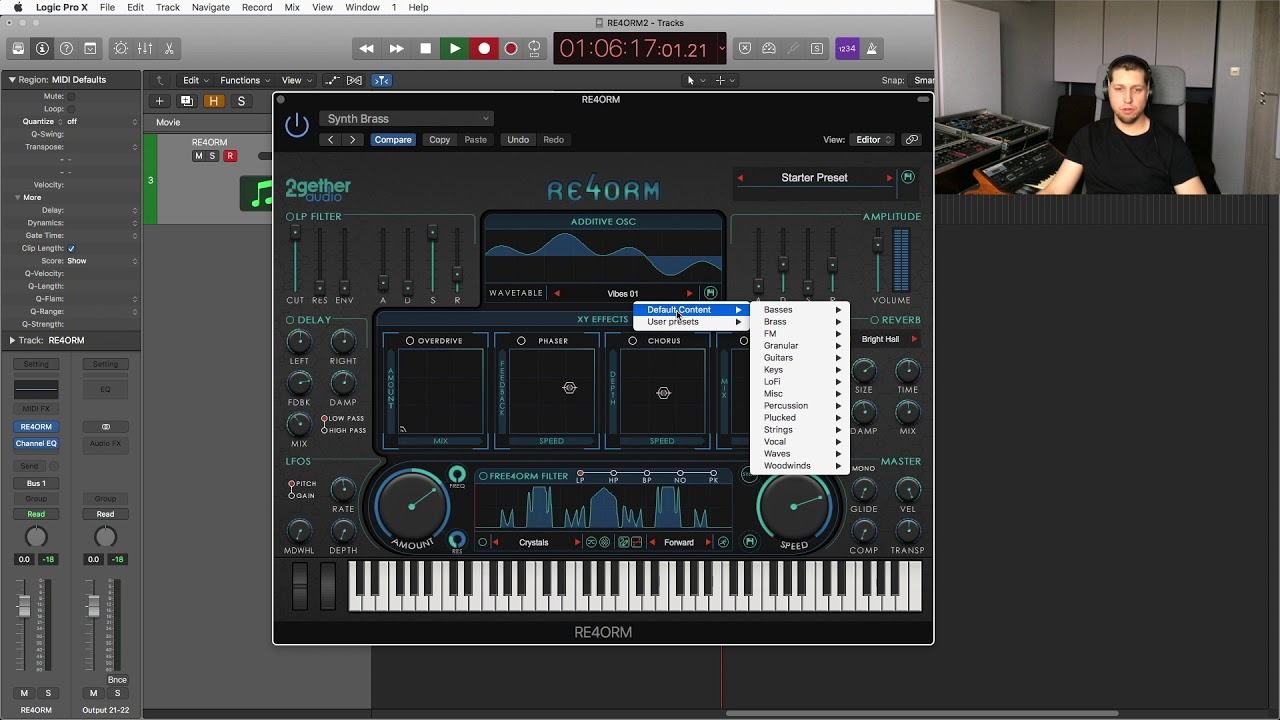Screen dimensions: 1280x720
Task: Click the Channel EQ insert slot
Action: coord(36,443)
